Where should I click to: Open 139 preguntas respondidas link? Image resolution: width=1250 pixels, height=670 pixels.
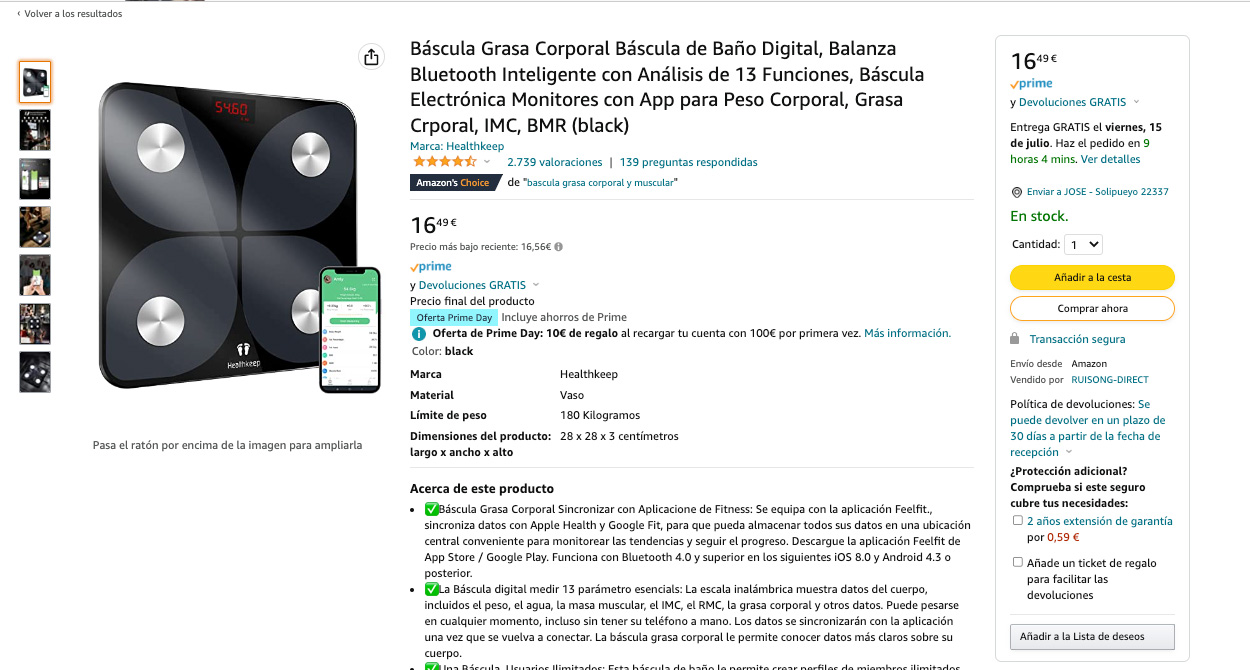tap(689, 162)
